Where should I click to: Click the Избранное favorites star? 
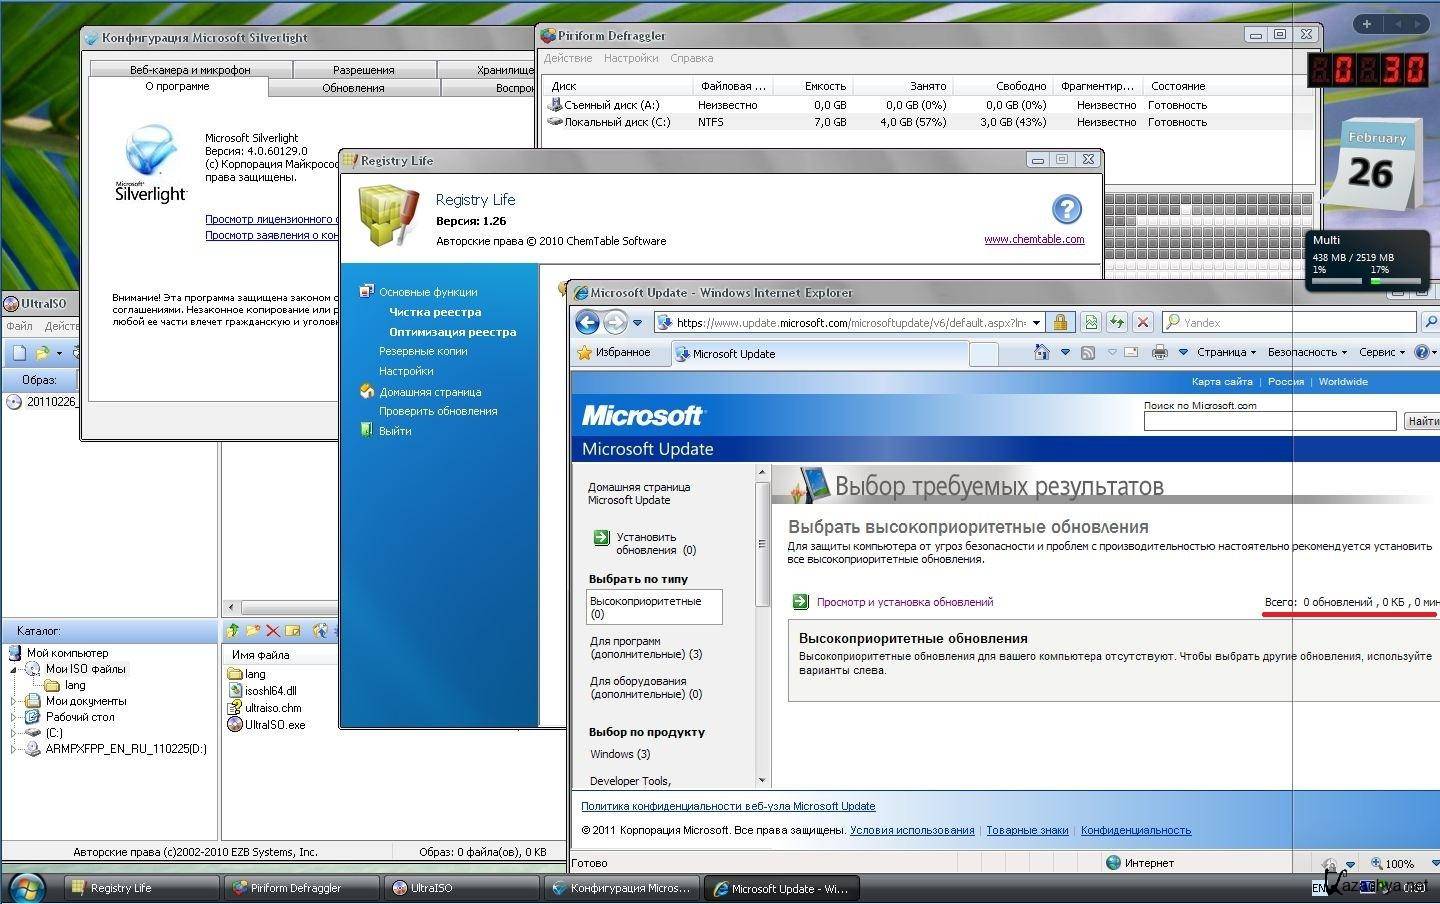[585, 353]
